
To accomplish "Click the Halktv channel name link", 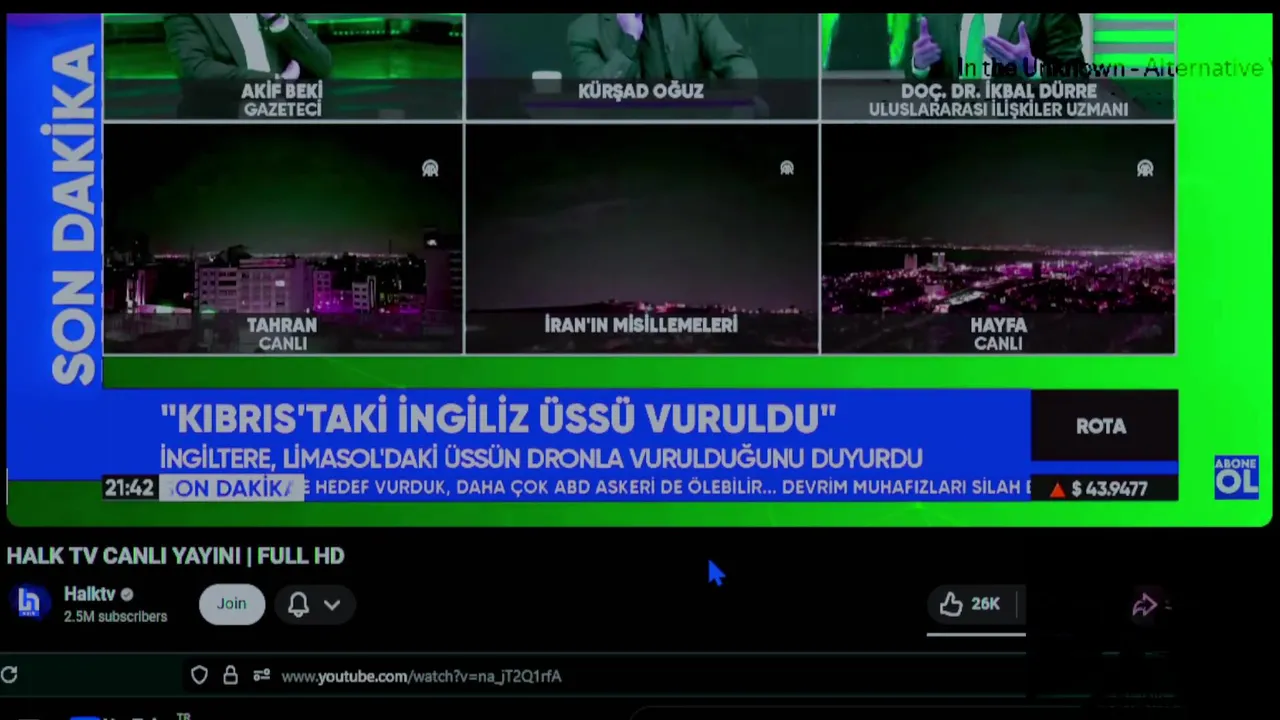I will (x=89, y=594).
